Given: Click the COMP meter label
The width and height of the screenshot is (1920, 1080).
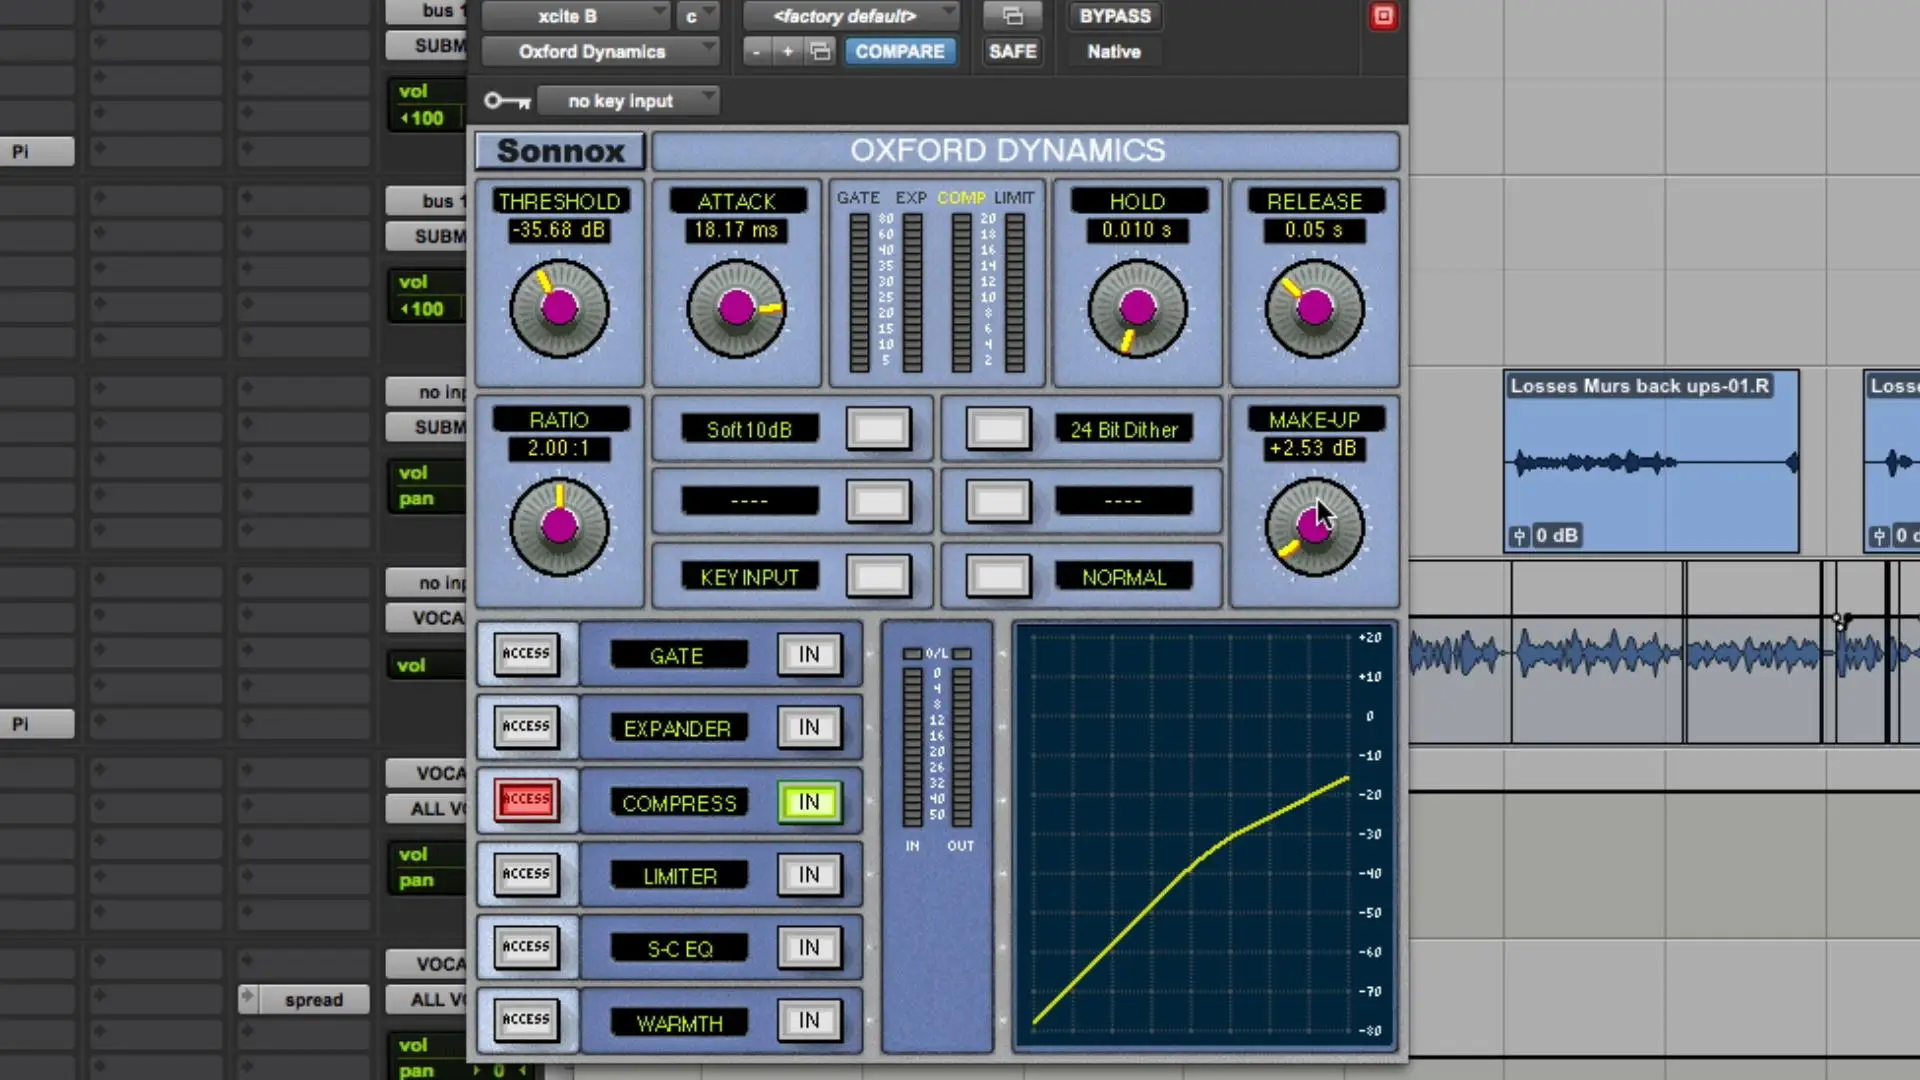Looking at the screenshot, I should point(961,198).
